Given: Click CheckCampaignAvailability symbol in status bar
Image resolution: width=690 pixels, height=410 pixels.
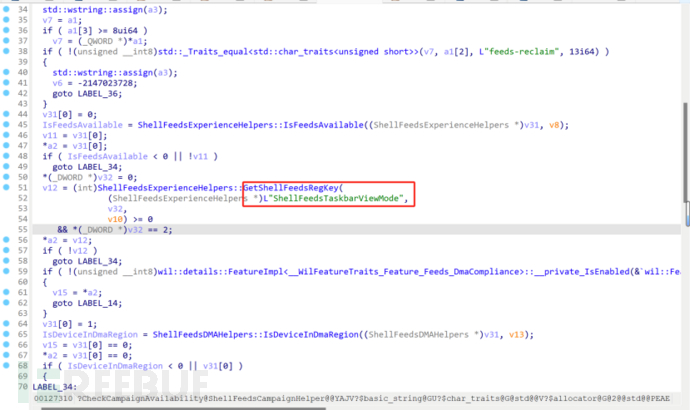Looking at the screenshot, I should click(142, 399).
